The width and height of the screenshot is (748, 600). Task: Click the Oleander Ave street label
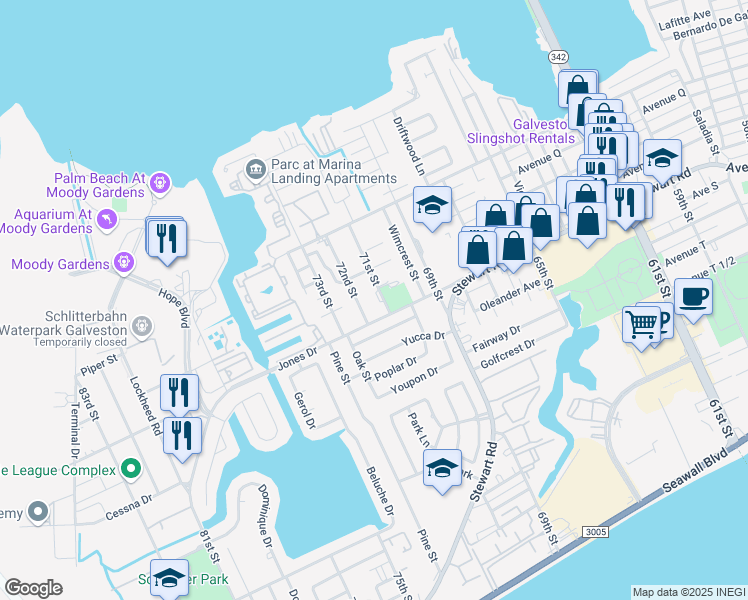[x=509, y=296]
